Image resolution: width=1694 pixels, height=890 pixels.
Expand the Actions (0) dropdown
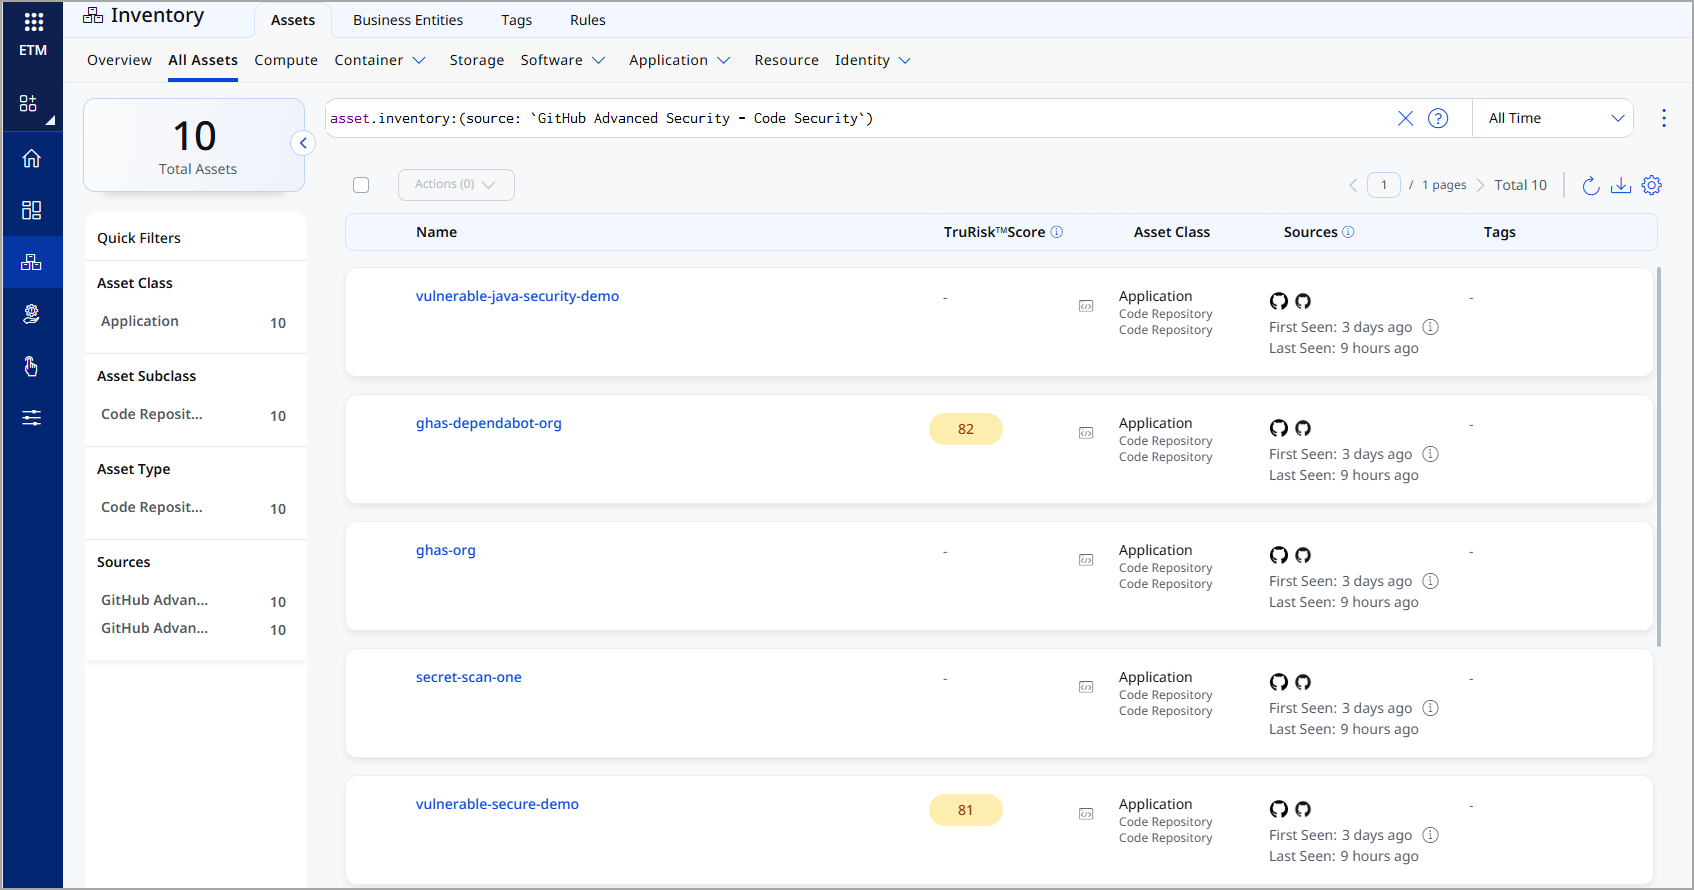pyautogui.click(x=456, y=185)
